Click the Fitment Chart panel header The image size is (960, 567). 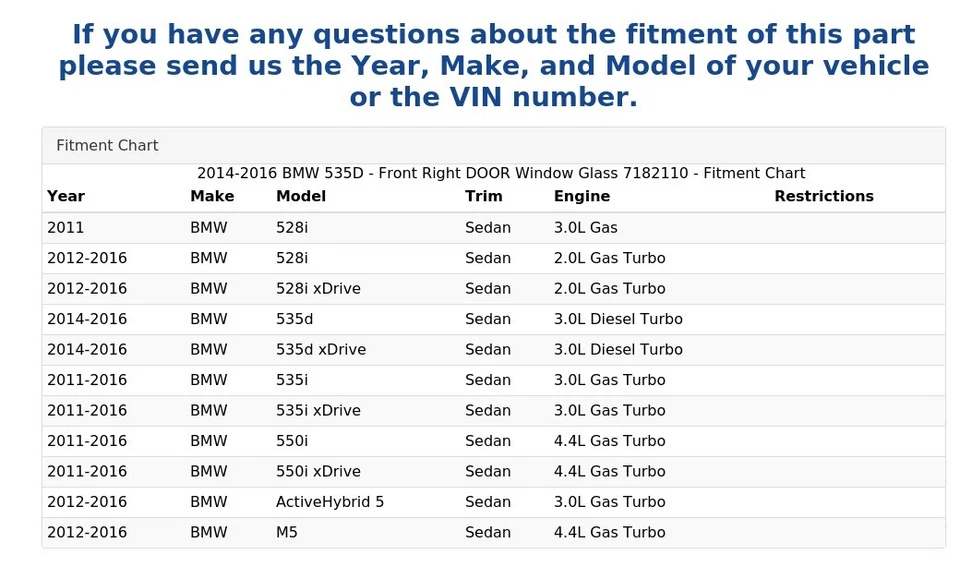[107, 145]
